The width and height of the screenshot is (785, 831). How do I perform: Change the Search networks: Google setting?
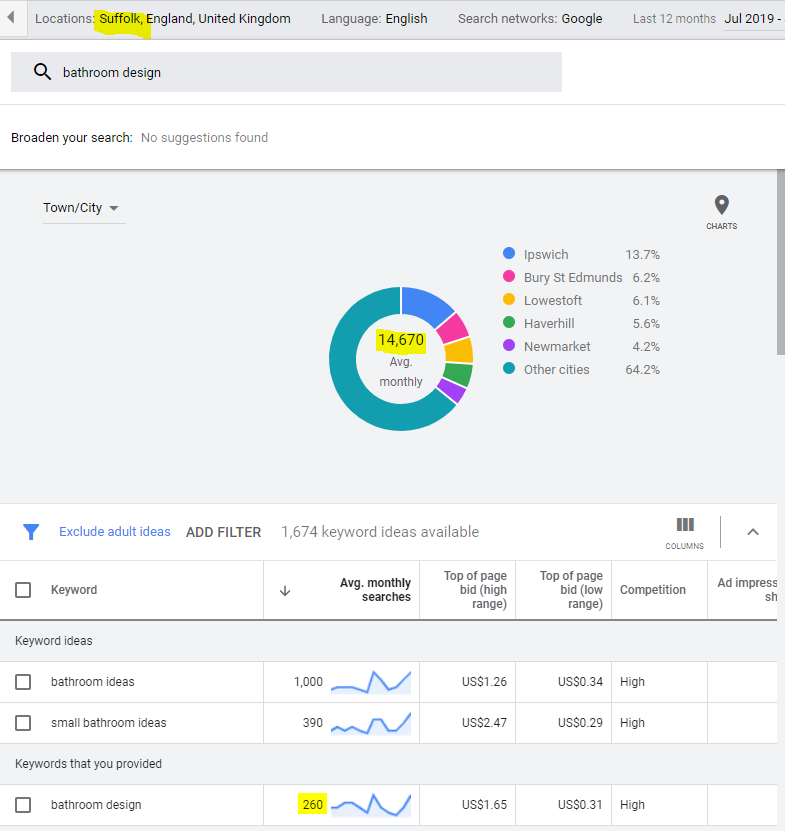[x=530, y=19]
